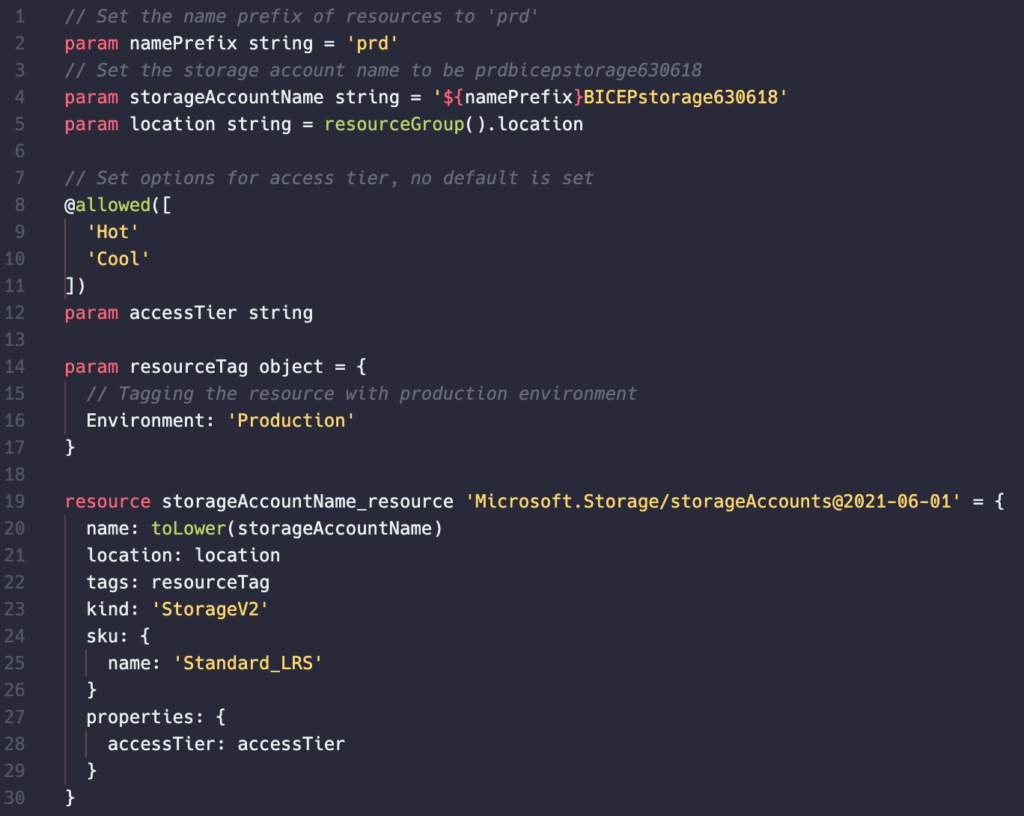Click the toLower function call
The image size is (1024, 816).
(189, 528)
